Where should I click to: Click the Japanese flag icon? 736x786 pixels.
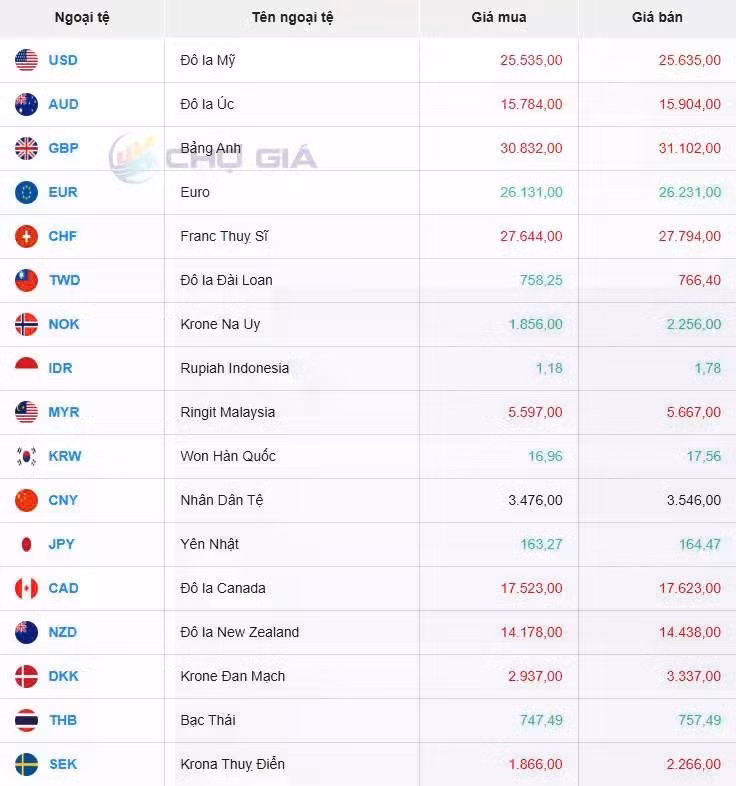pyautogui.click(x=27, y=544)
